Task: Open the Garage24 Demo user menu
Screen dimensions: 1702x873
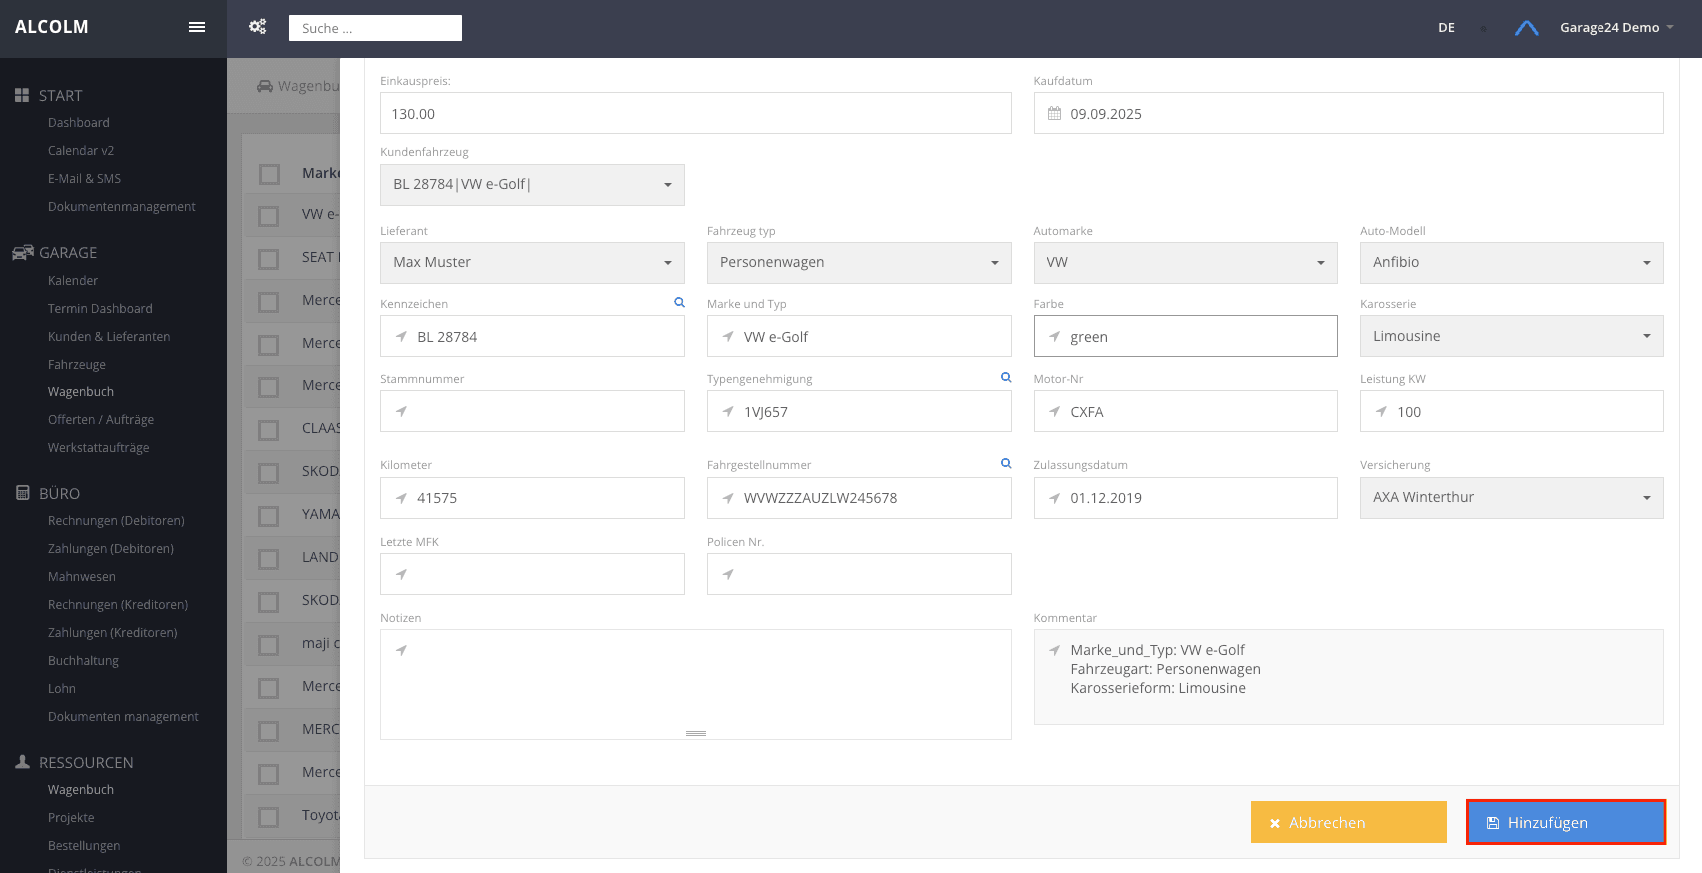Action: coord(1616,28)
